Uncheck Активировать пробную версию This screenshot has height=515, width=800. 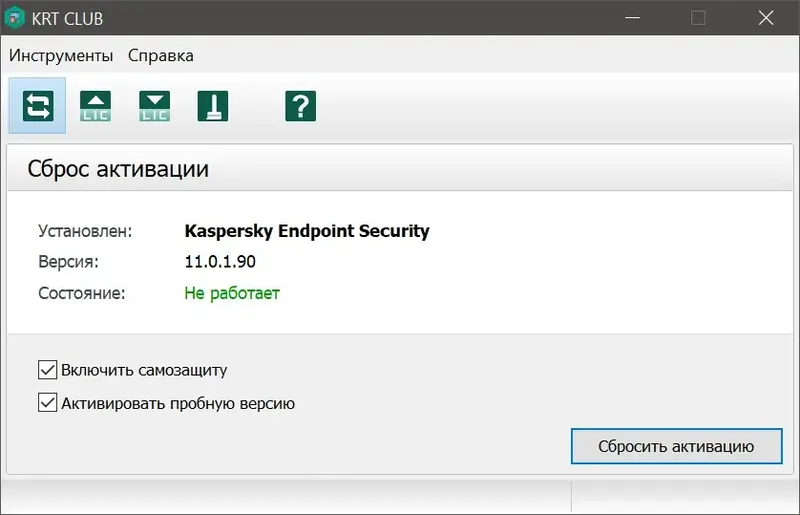pos(47,404)
